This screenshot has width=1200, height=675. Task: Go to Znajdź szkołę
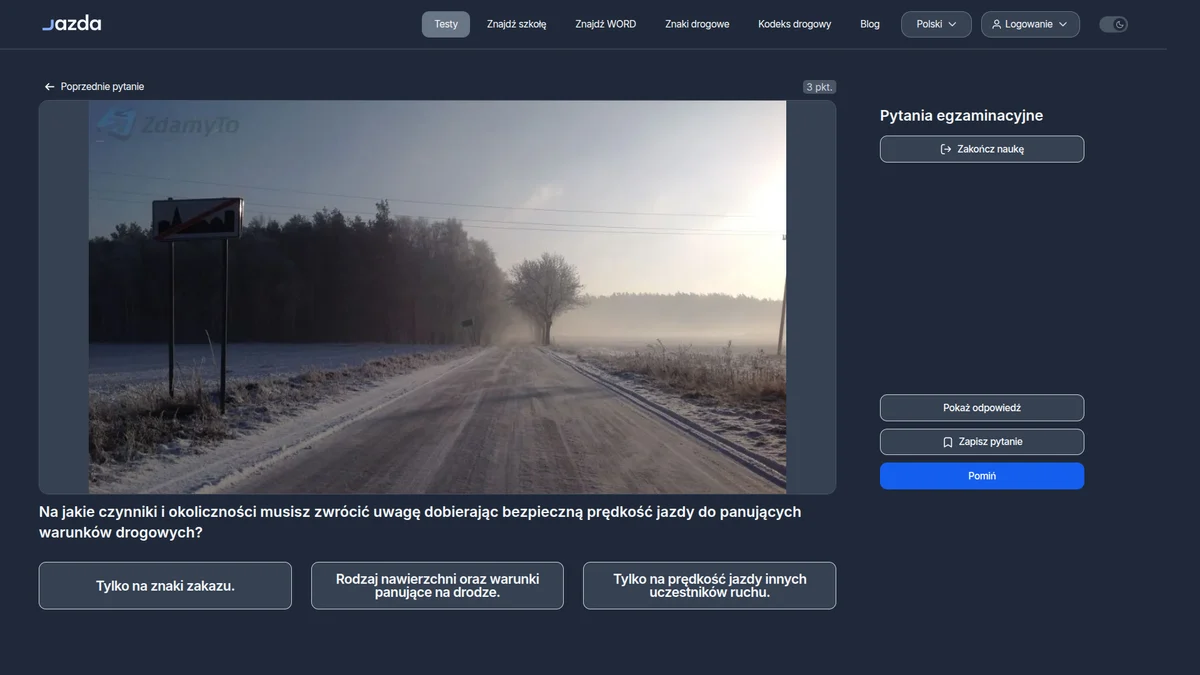tap(517, 24)
